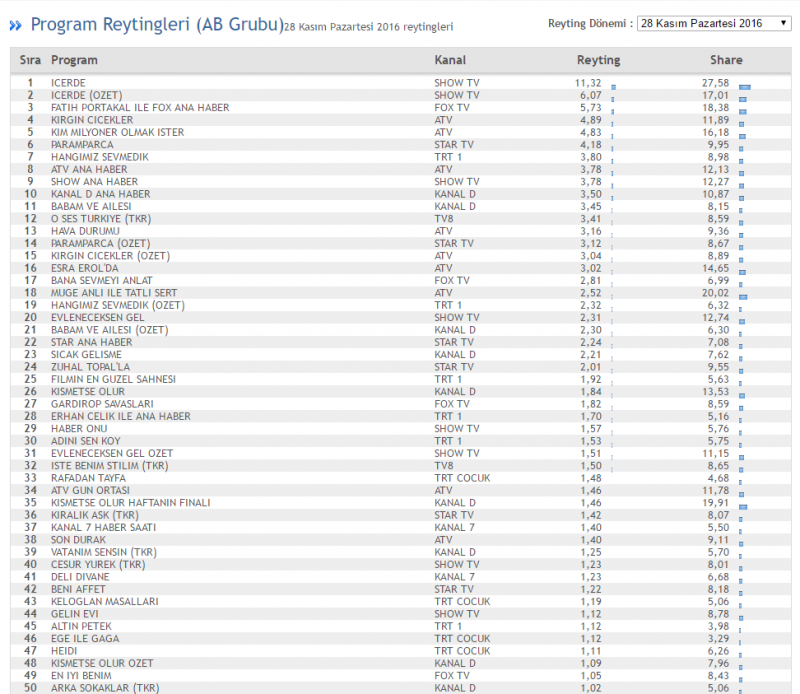Click the HEIDI program
This screenshot has width=800, height=694.
(64, 651)
